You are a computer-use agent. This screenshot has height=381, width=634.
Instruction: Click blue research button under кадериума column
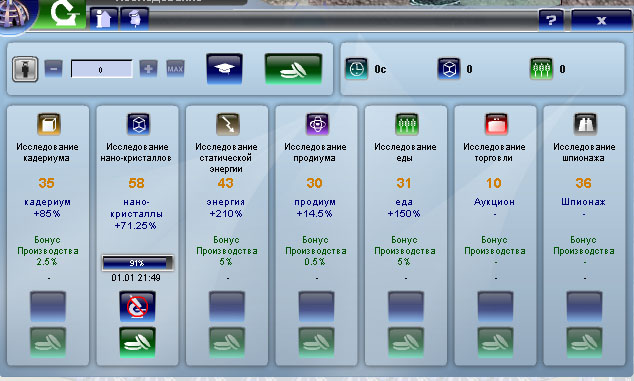(48, 306)
